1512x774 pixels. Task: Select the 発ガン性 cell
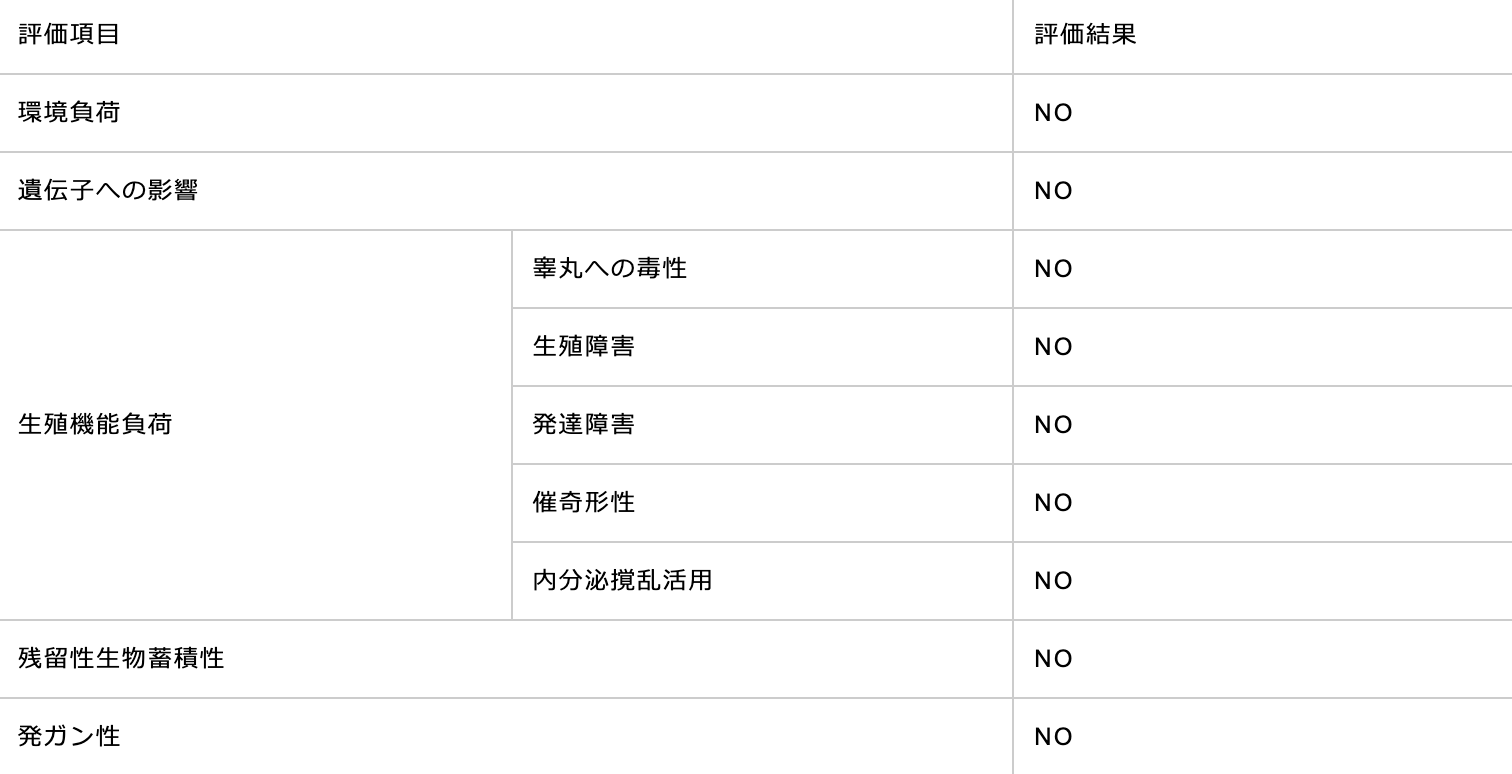click(x=506, y=737)
